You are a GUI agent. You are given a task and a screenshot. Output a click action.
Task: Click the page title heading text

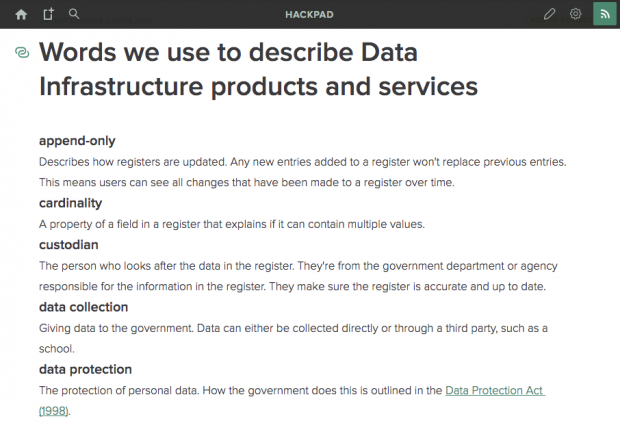[x=258, y=69]
